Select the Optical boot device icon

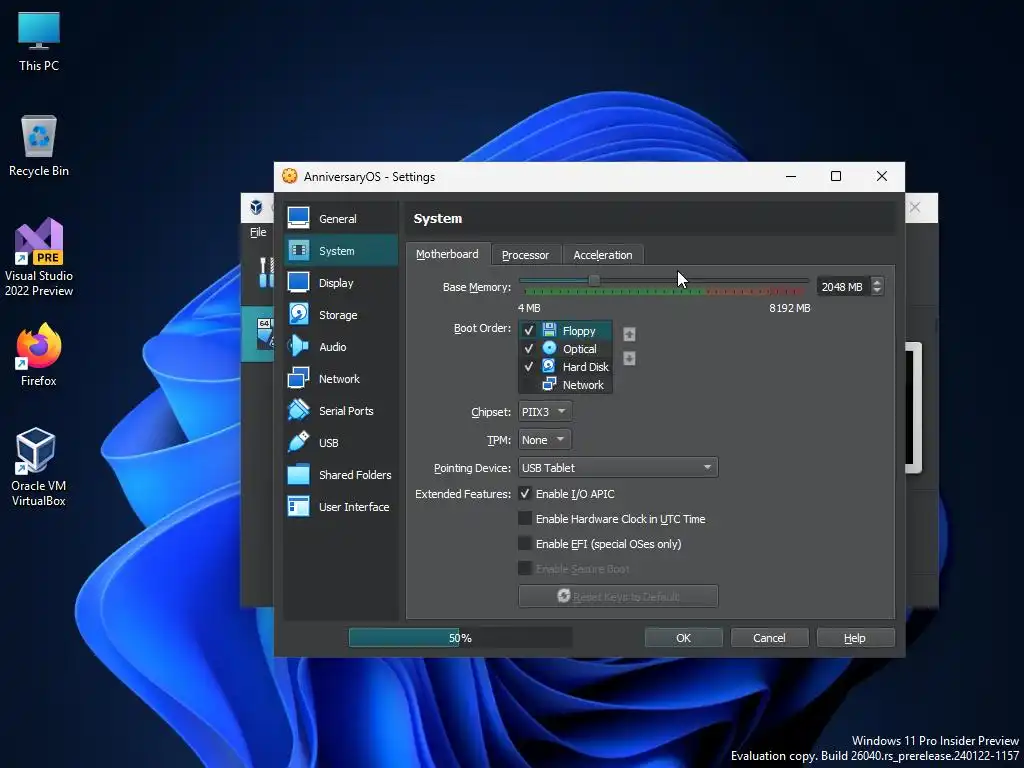549,348
